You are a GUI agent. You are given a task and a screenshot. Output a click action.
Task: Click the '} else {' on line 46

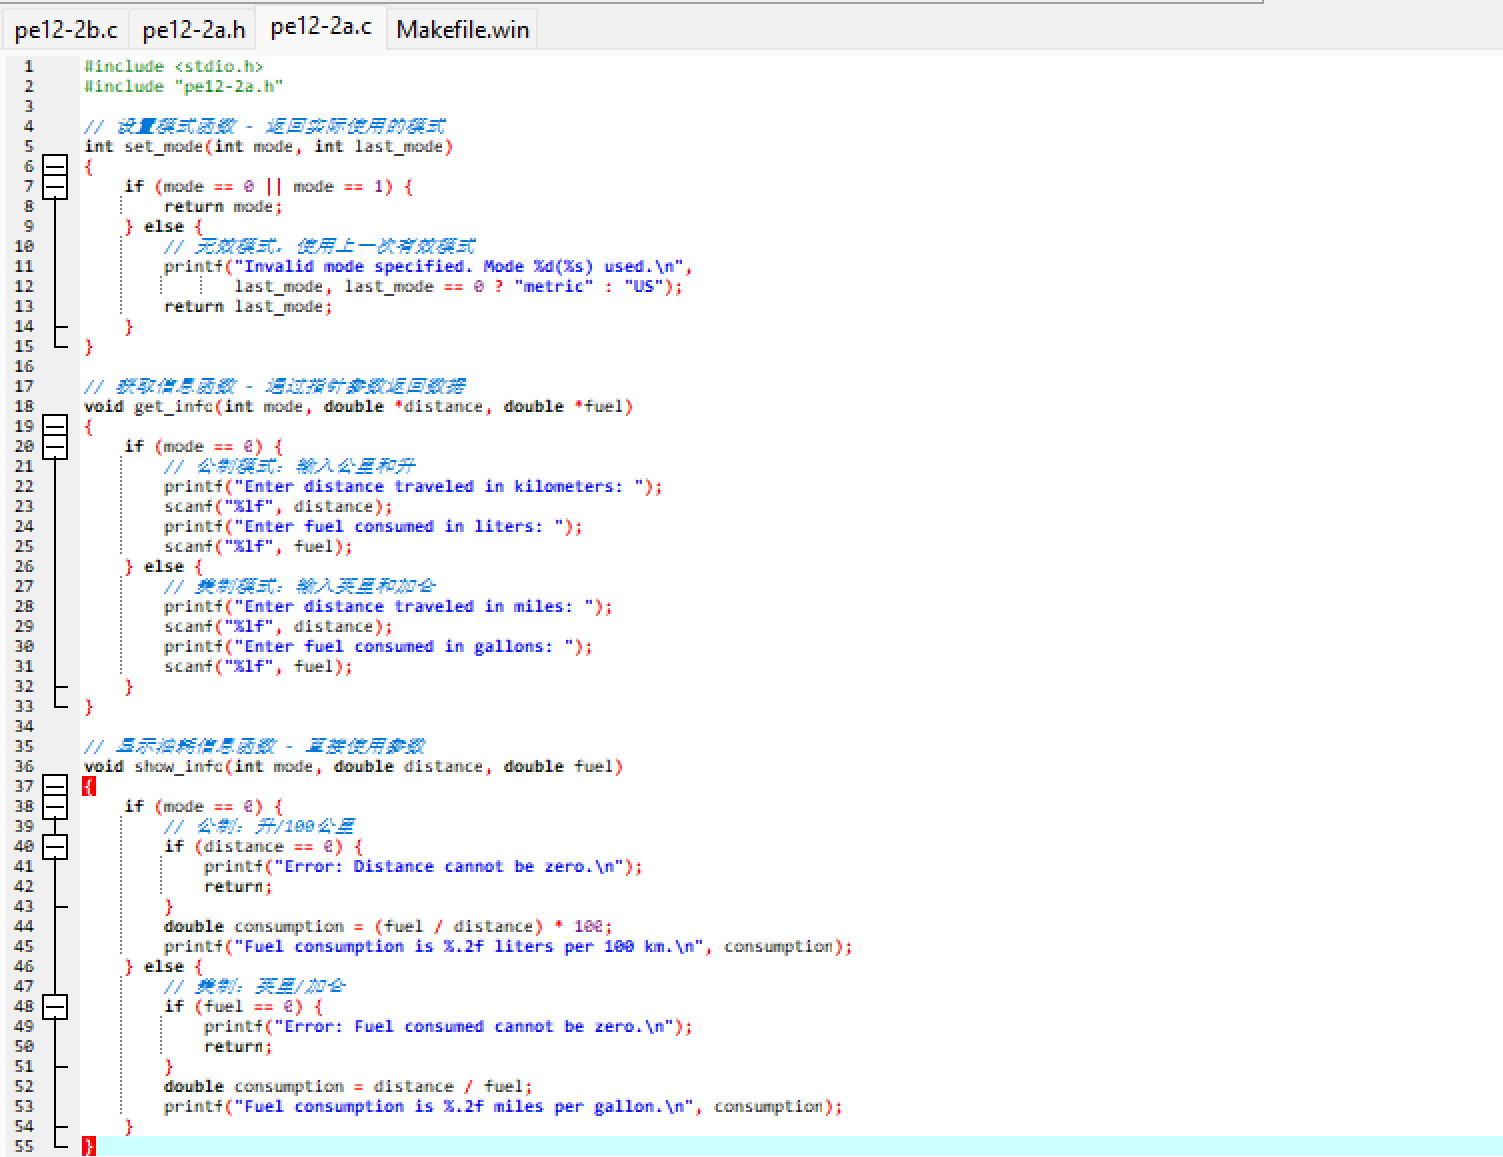164,967
